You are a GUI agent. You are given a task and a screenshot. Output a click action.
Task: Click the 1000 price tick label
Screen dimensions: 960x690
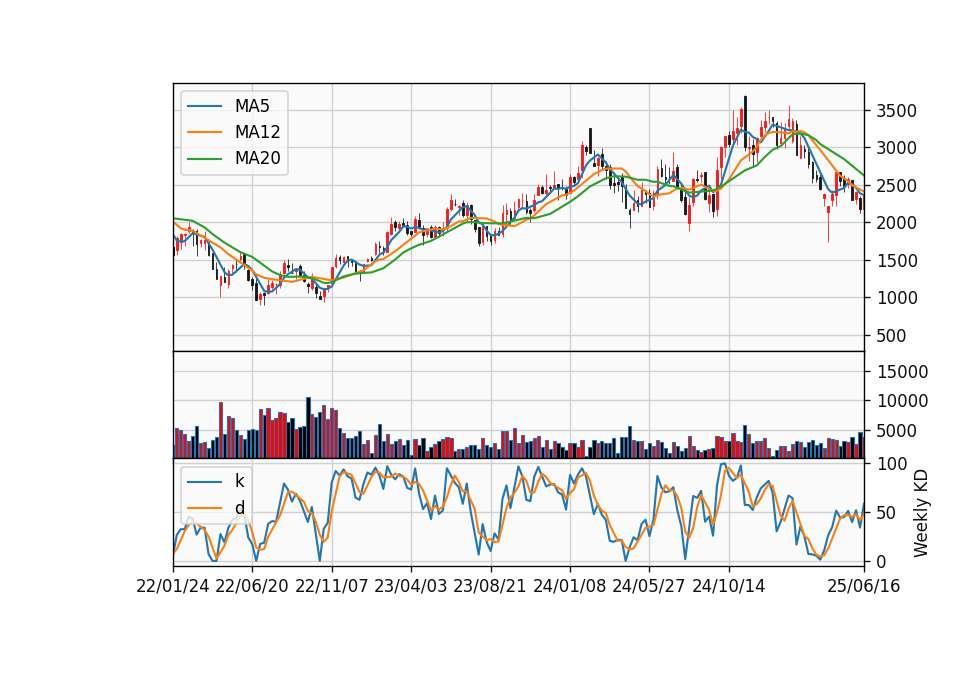click(896, 298)
